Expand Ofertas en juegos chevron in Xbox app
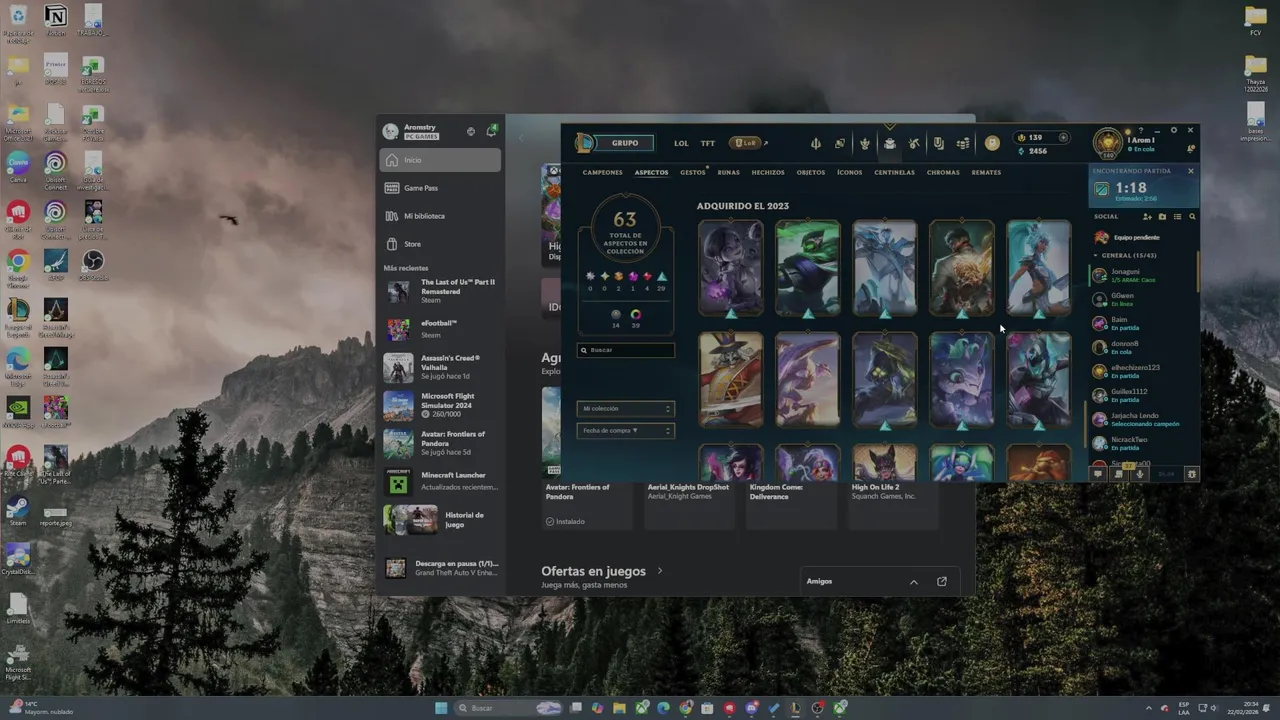1280x720 pixels. click(659, 571)
